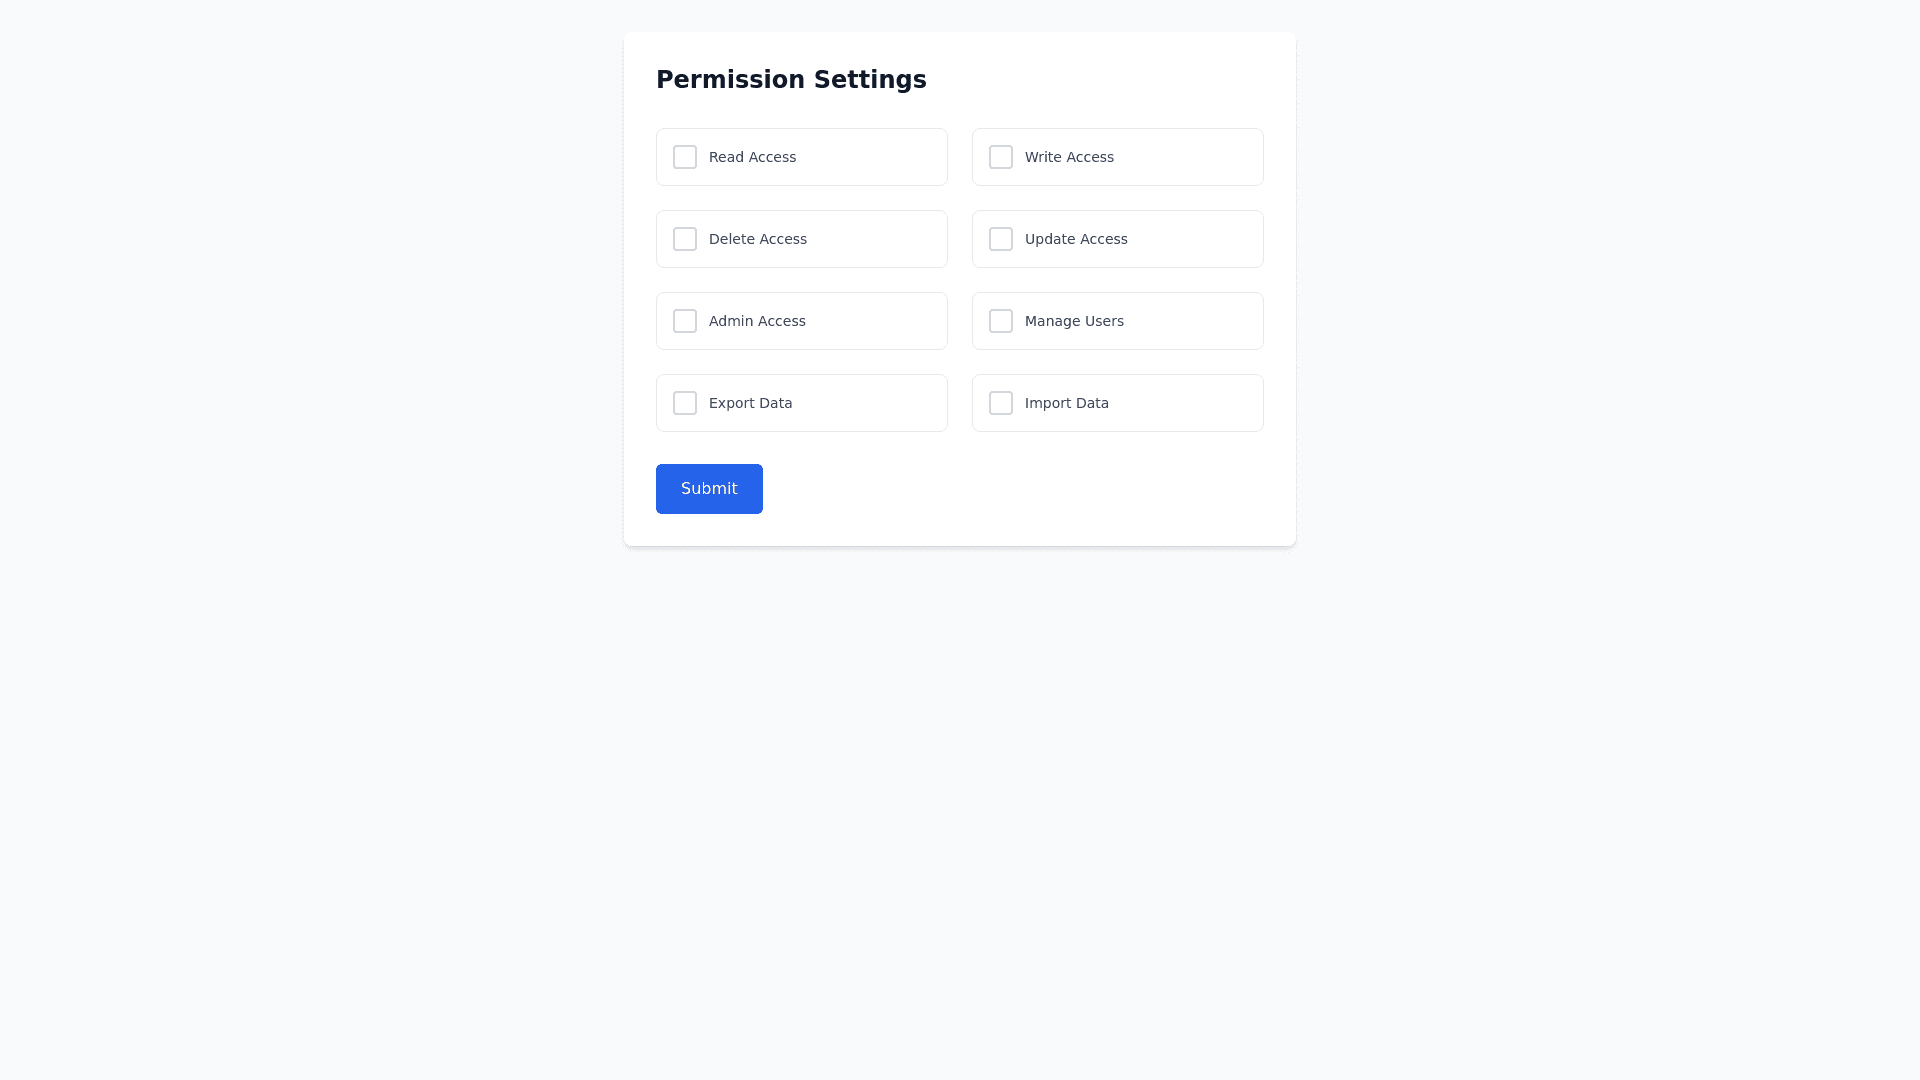Click the "Import Data" label text

click(1066, 403)
